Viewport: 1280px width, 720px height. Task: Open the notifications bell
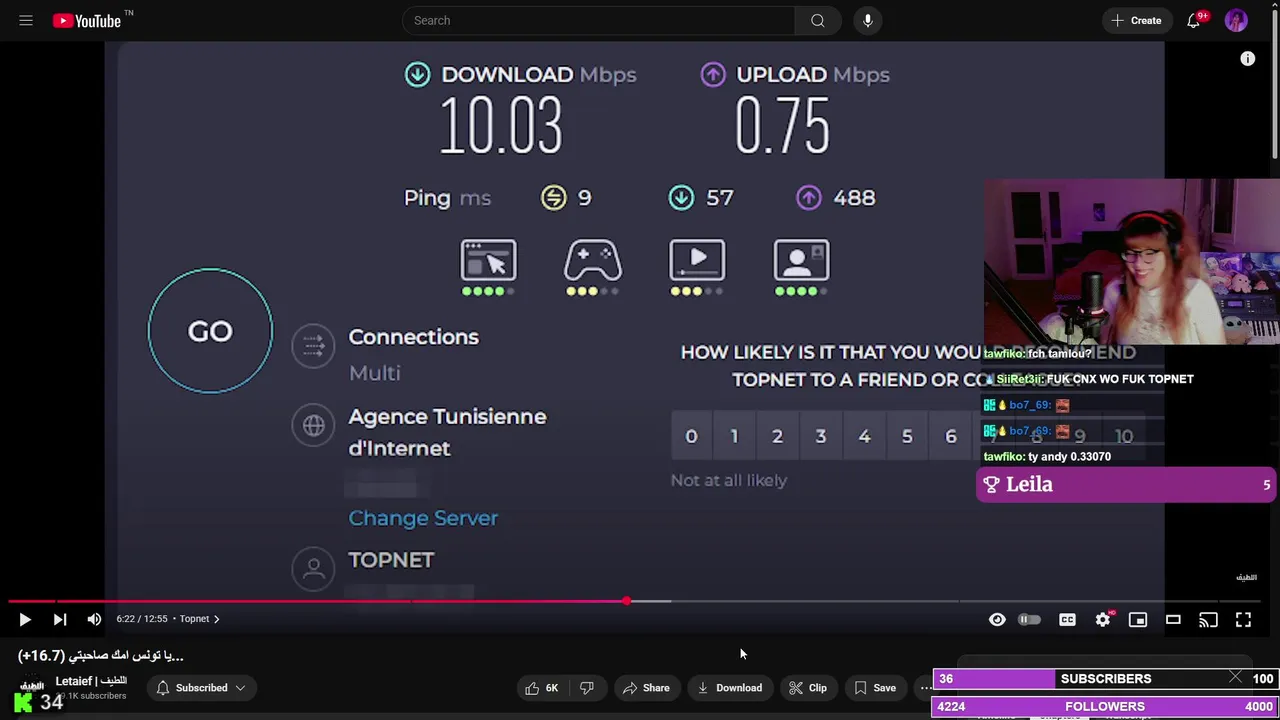pos(1193,20)
